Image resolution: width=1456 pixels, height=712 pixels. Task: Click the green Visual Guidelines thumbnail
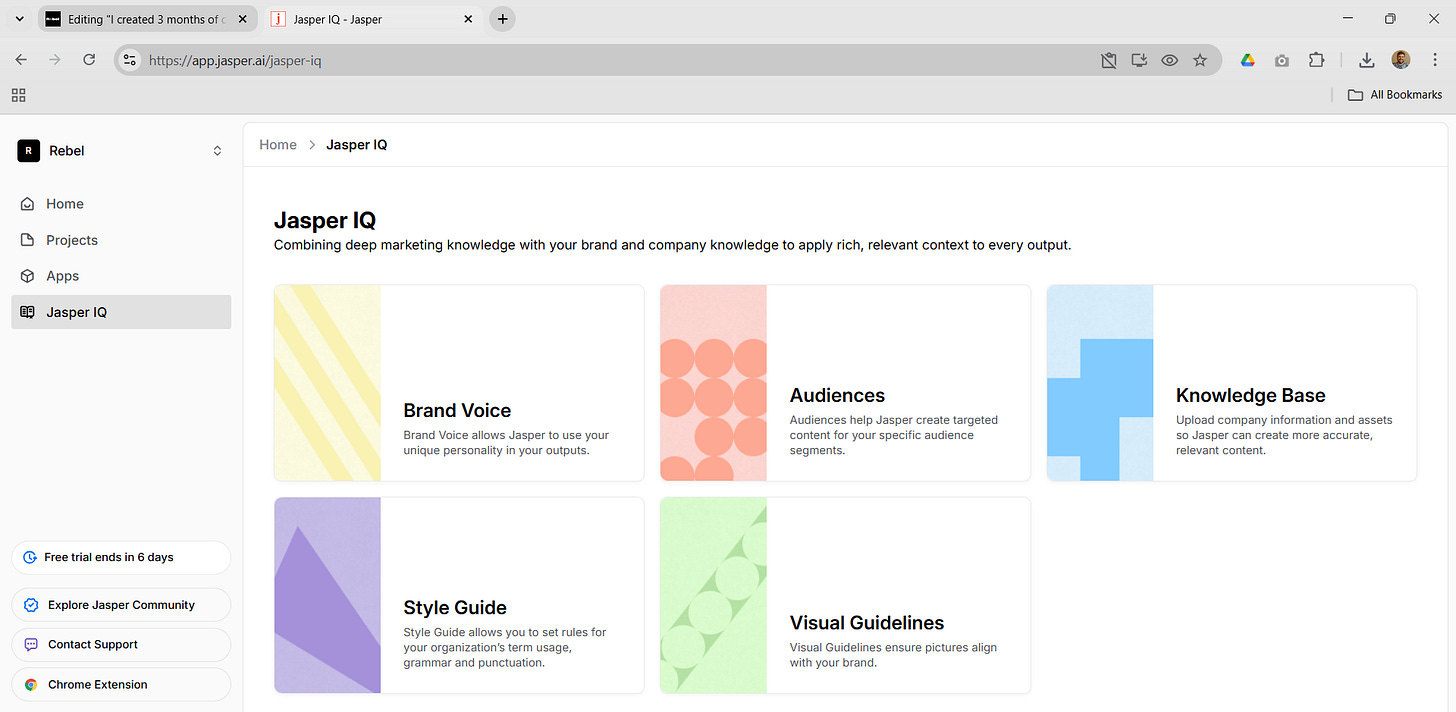pos(713,595)
